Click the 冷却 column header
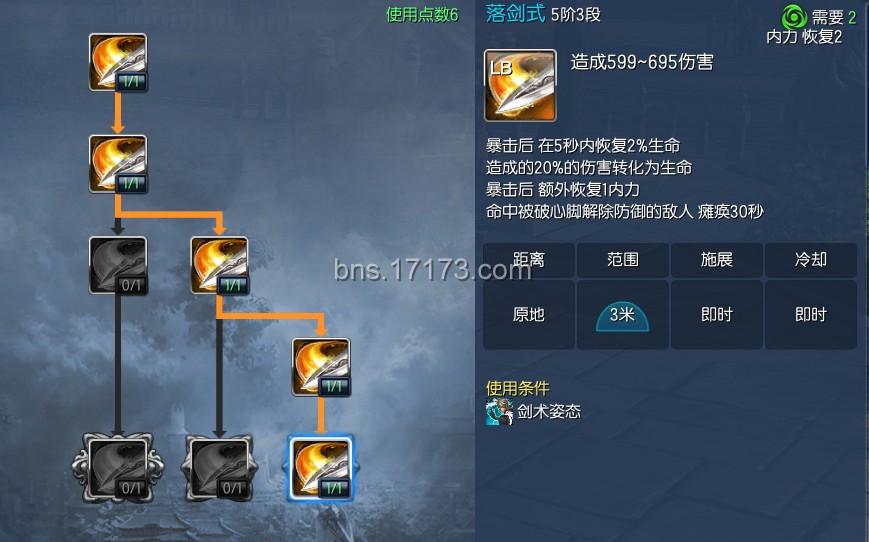Image resolution: width=869 pixels, height=542 pixels. 811,259
